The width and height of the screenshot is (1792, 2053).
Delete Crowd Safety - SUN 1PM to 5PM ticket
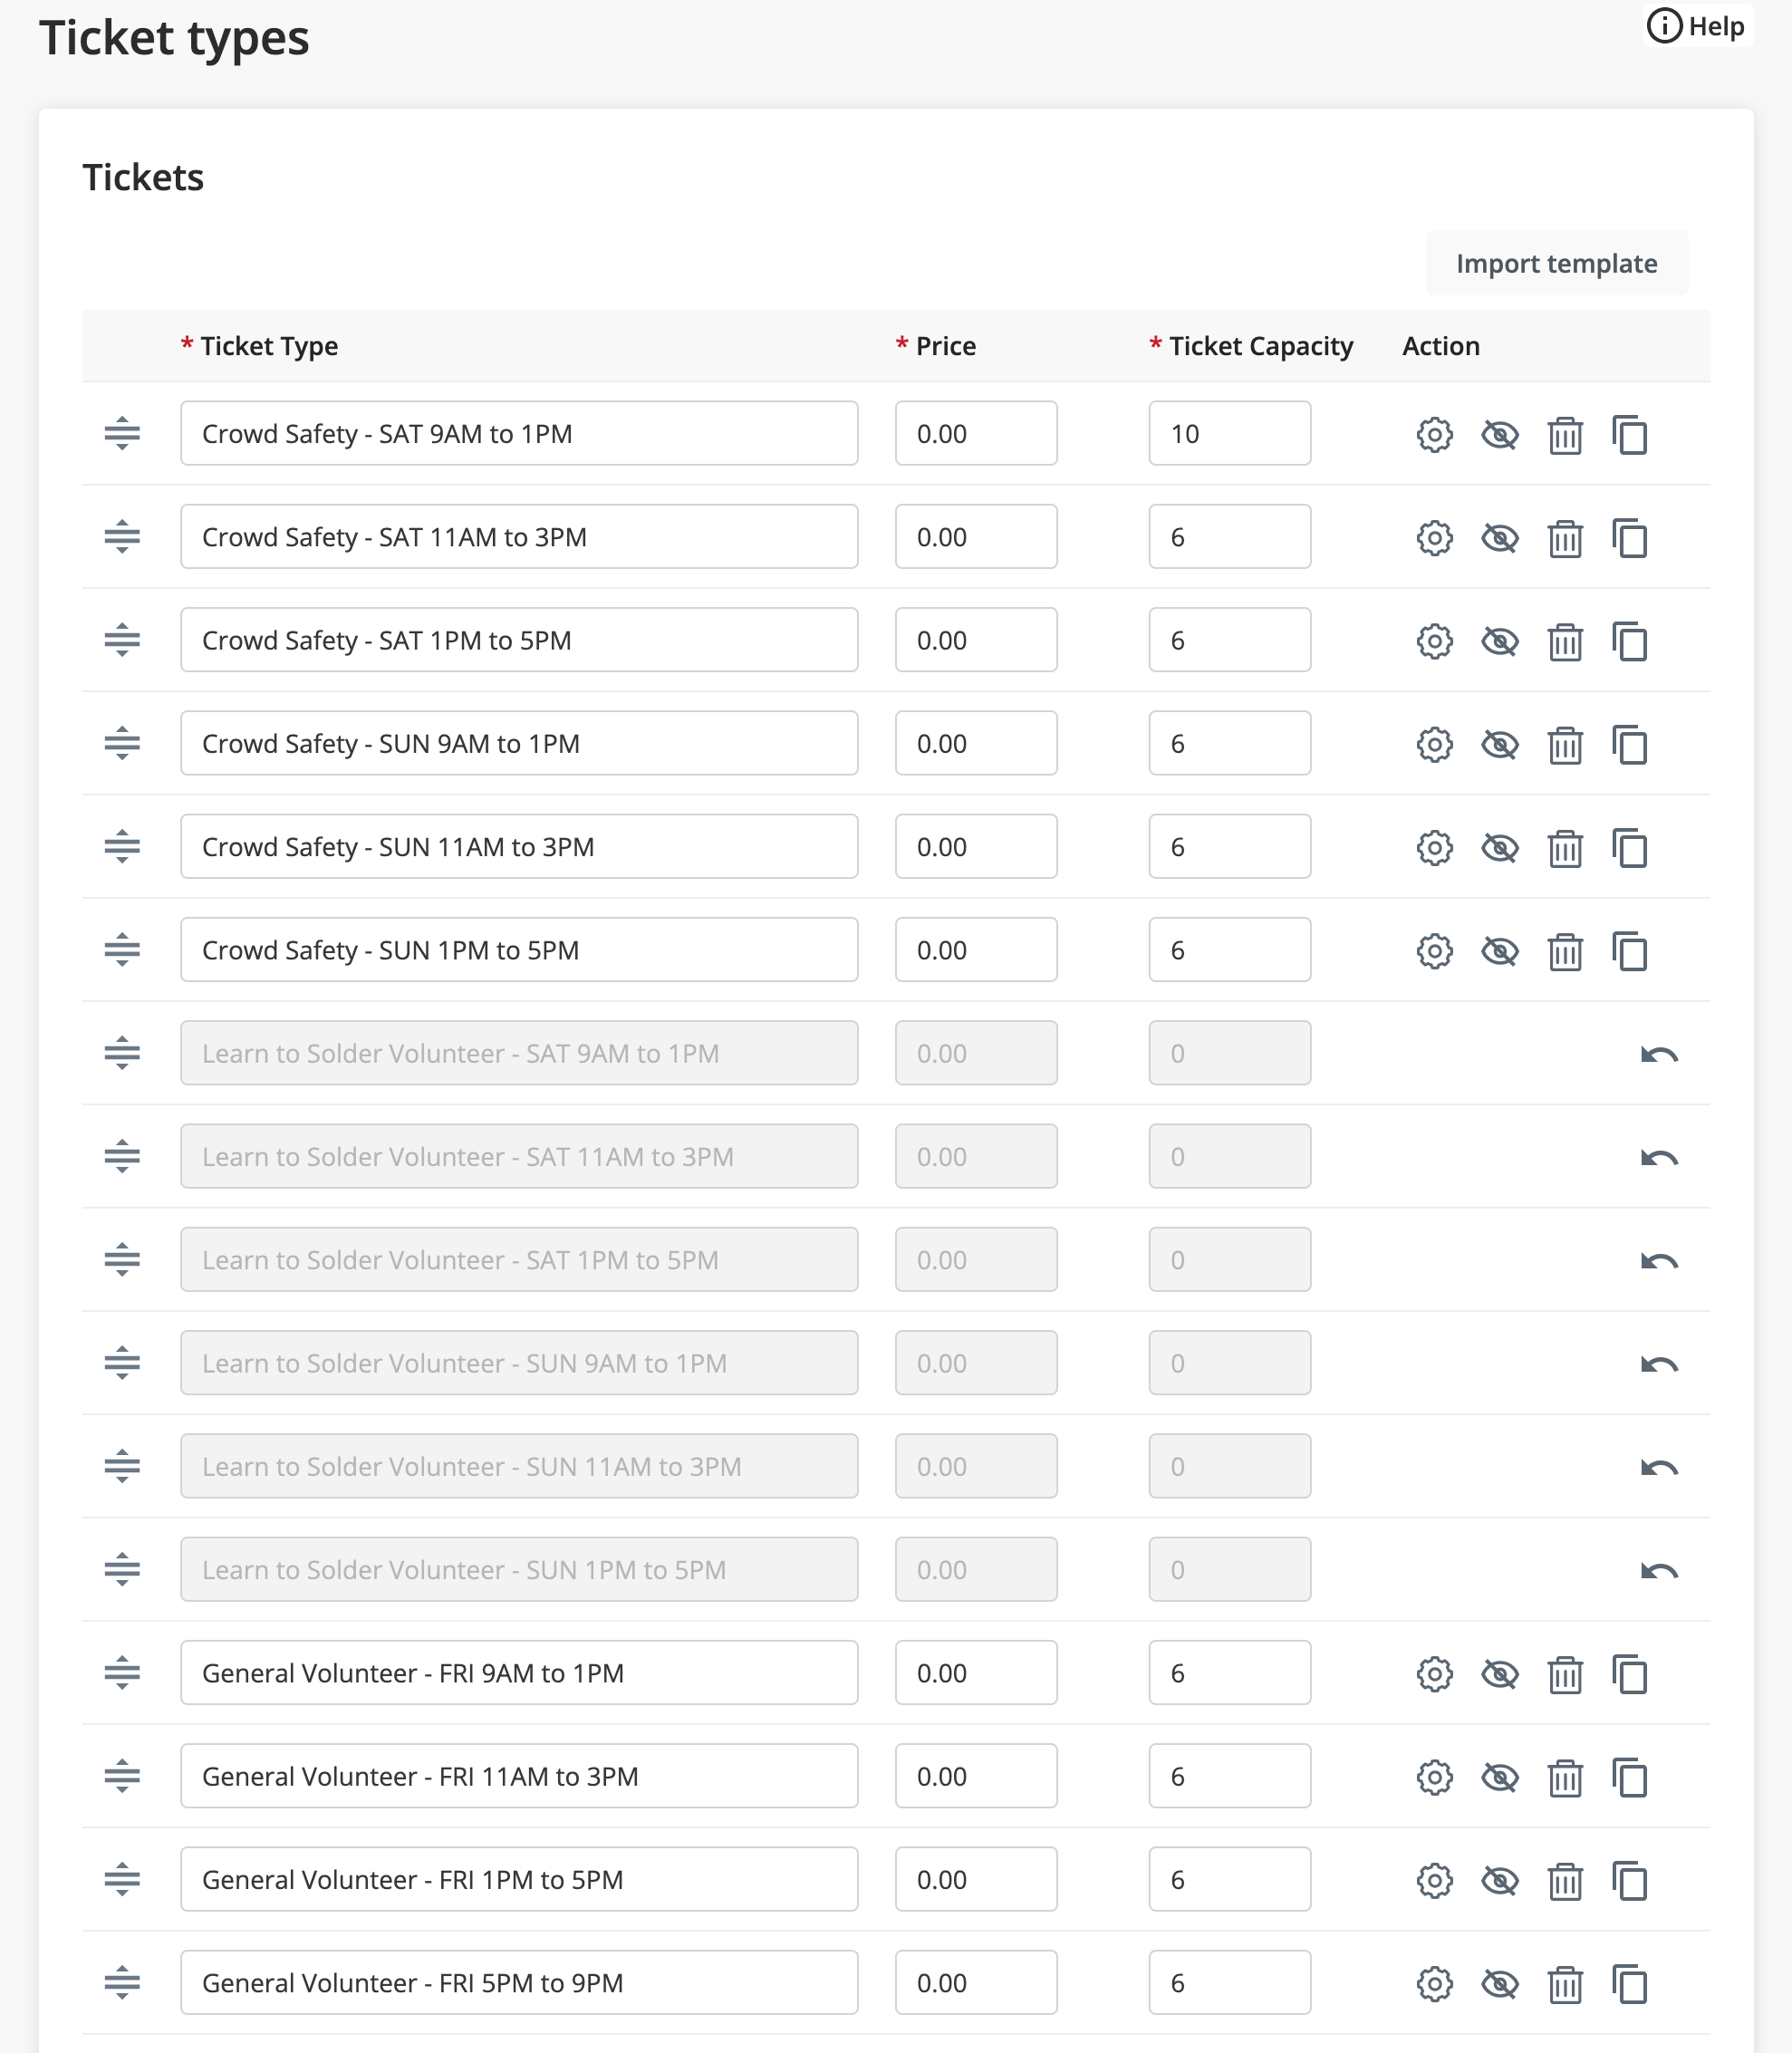tap(1565, 950)
